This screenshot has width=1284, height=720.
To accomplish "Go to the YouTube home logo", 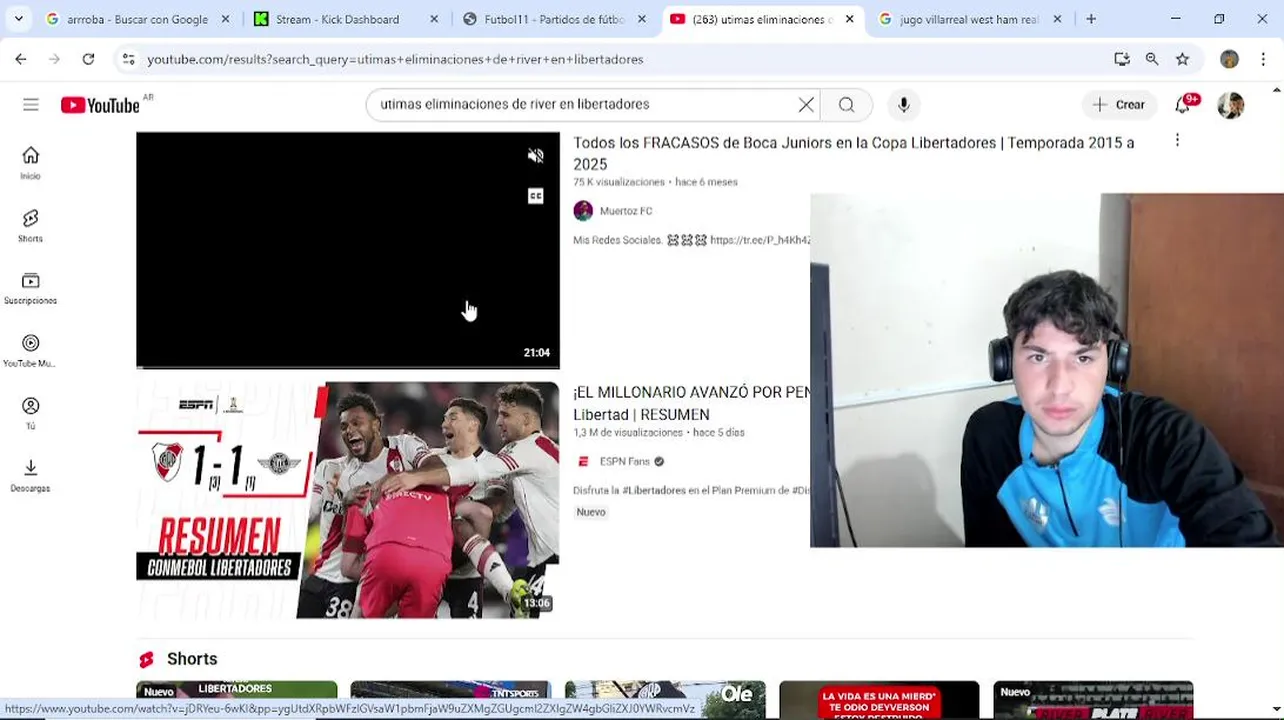I will pyautogui.click(x=100, y=105).
